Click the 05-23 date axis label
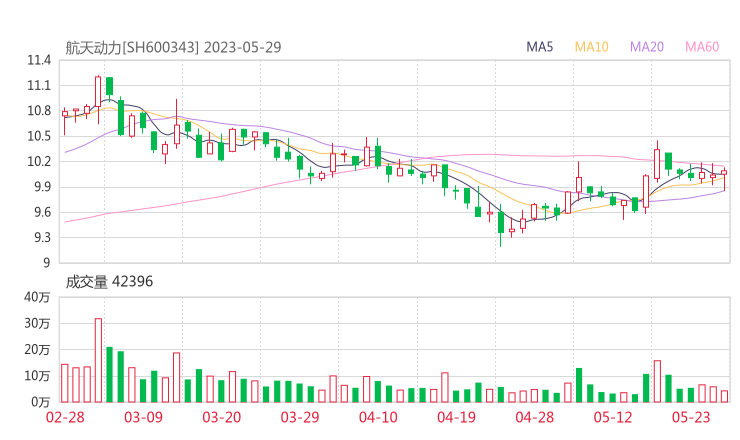 click(x=691, y=417)
